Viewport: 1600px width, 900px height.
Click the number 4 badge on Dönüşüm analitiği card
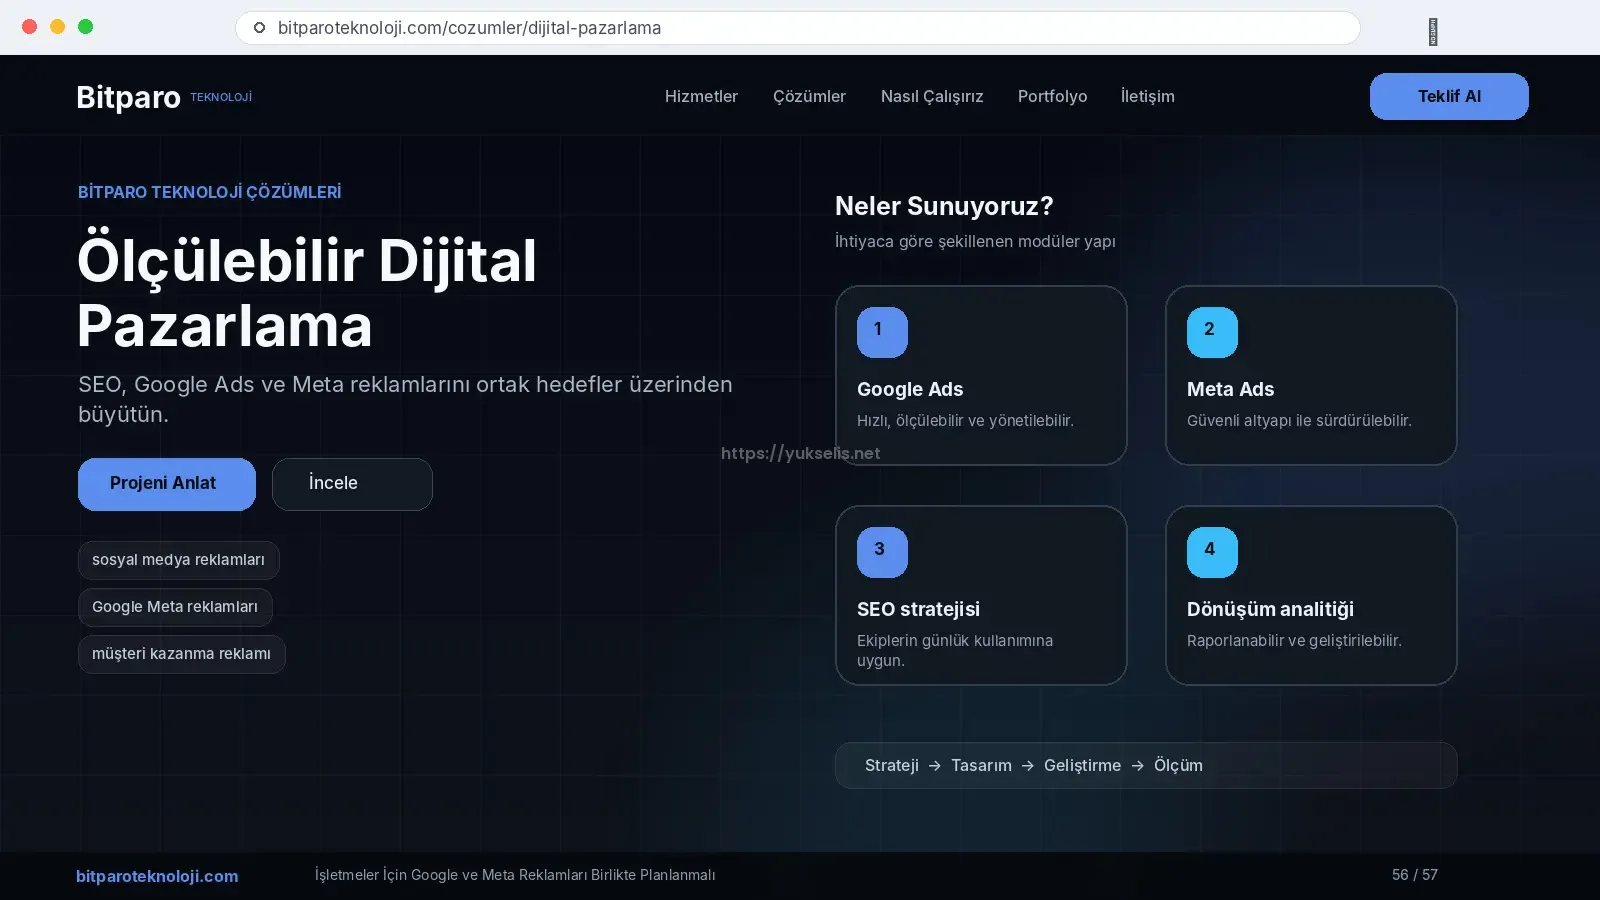click(1212, 552)
